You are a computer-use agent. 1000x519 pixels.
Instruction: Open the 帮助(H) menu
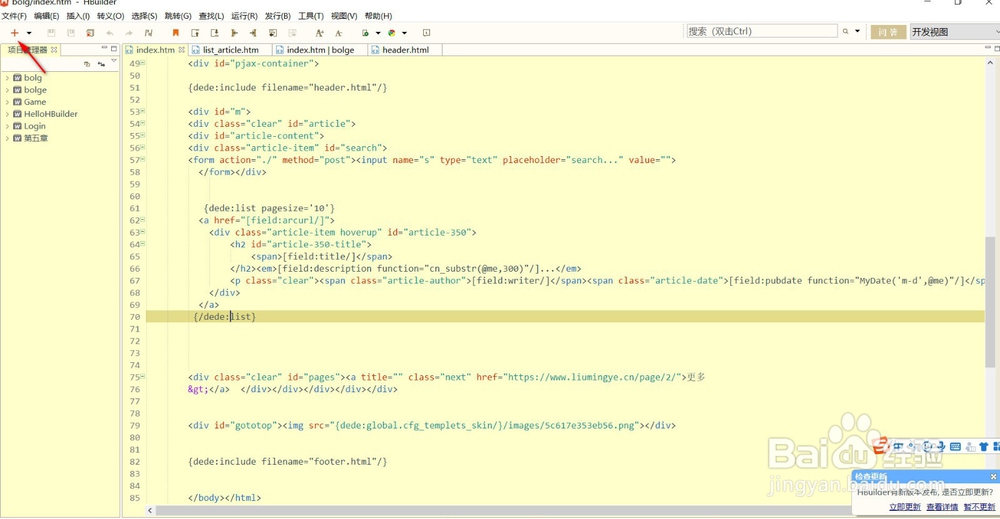tap(378, 16)
